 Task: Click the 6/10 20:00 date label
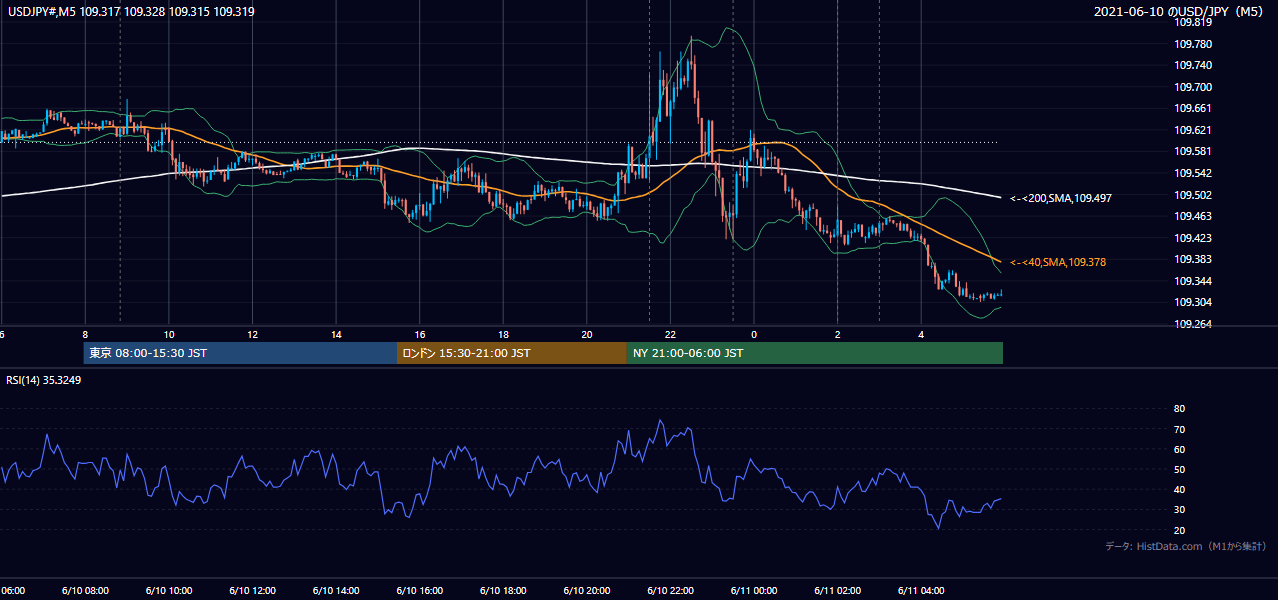point(587,590)
